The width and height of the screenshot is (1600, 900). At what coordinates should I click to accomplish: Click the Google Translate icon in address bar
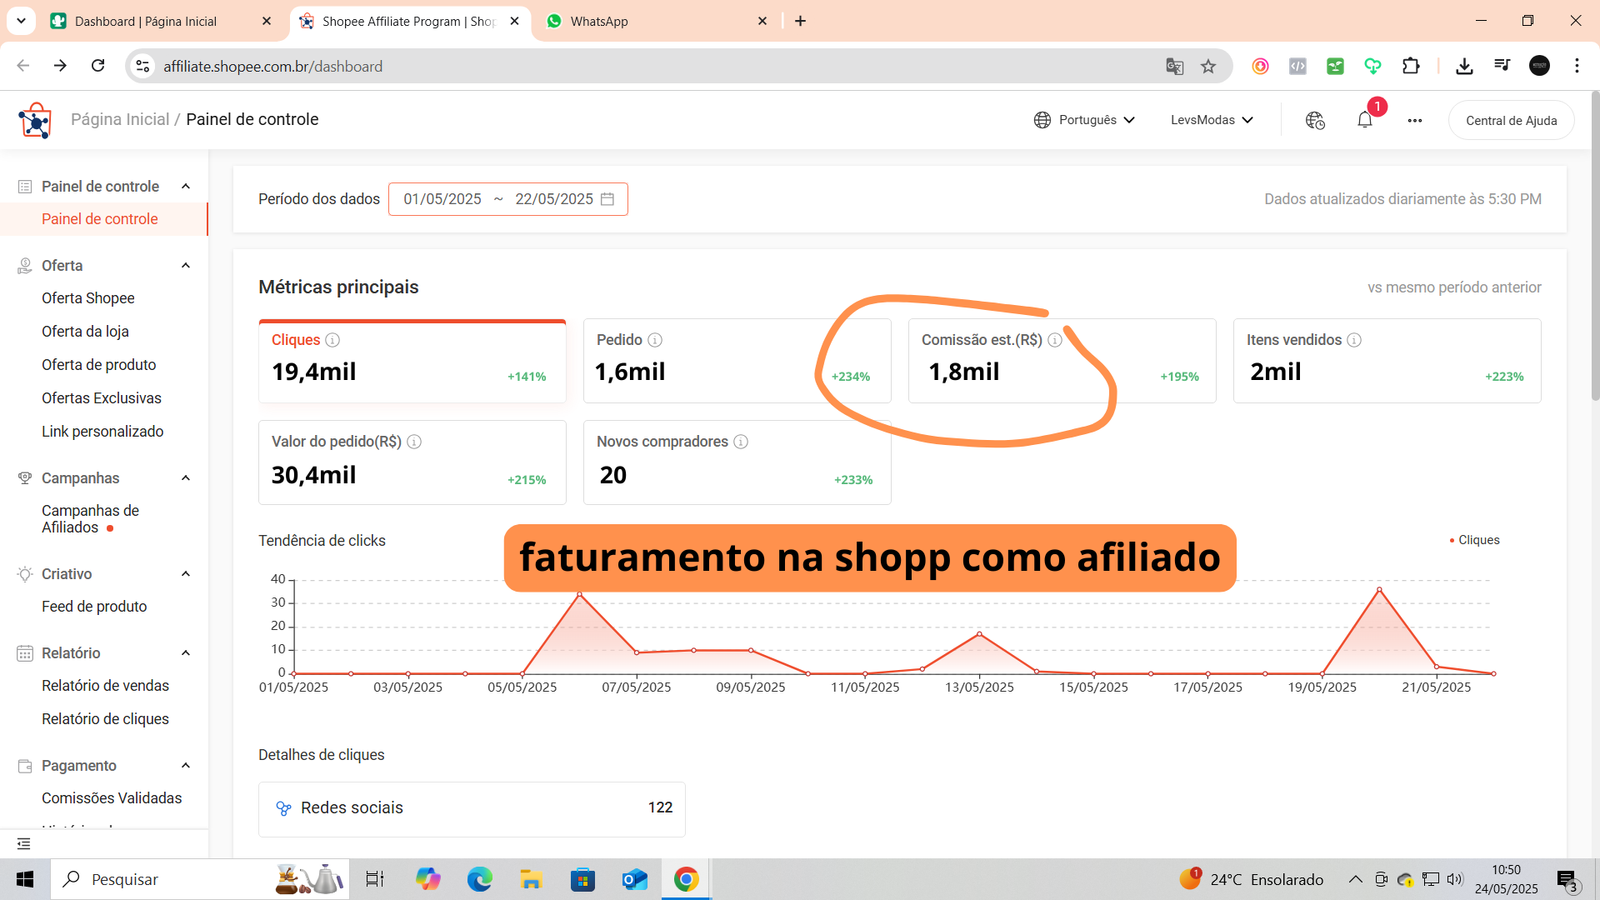(x=1175, y=66)
